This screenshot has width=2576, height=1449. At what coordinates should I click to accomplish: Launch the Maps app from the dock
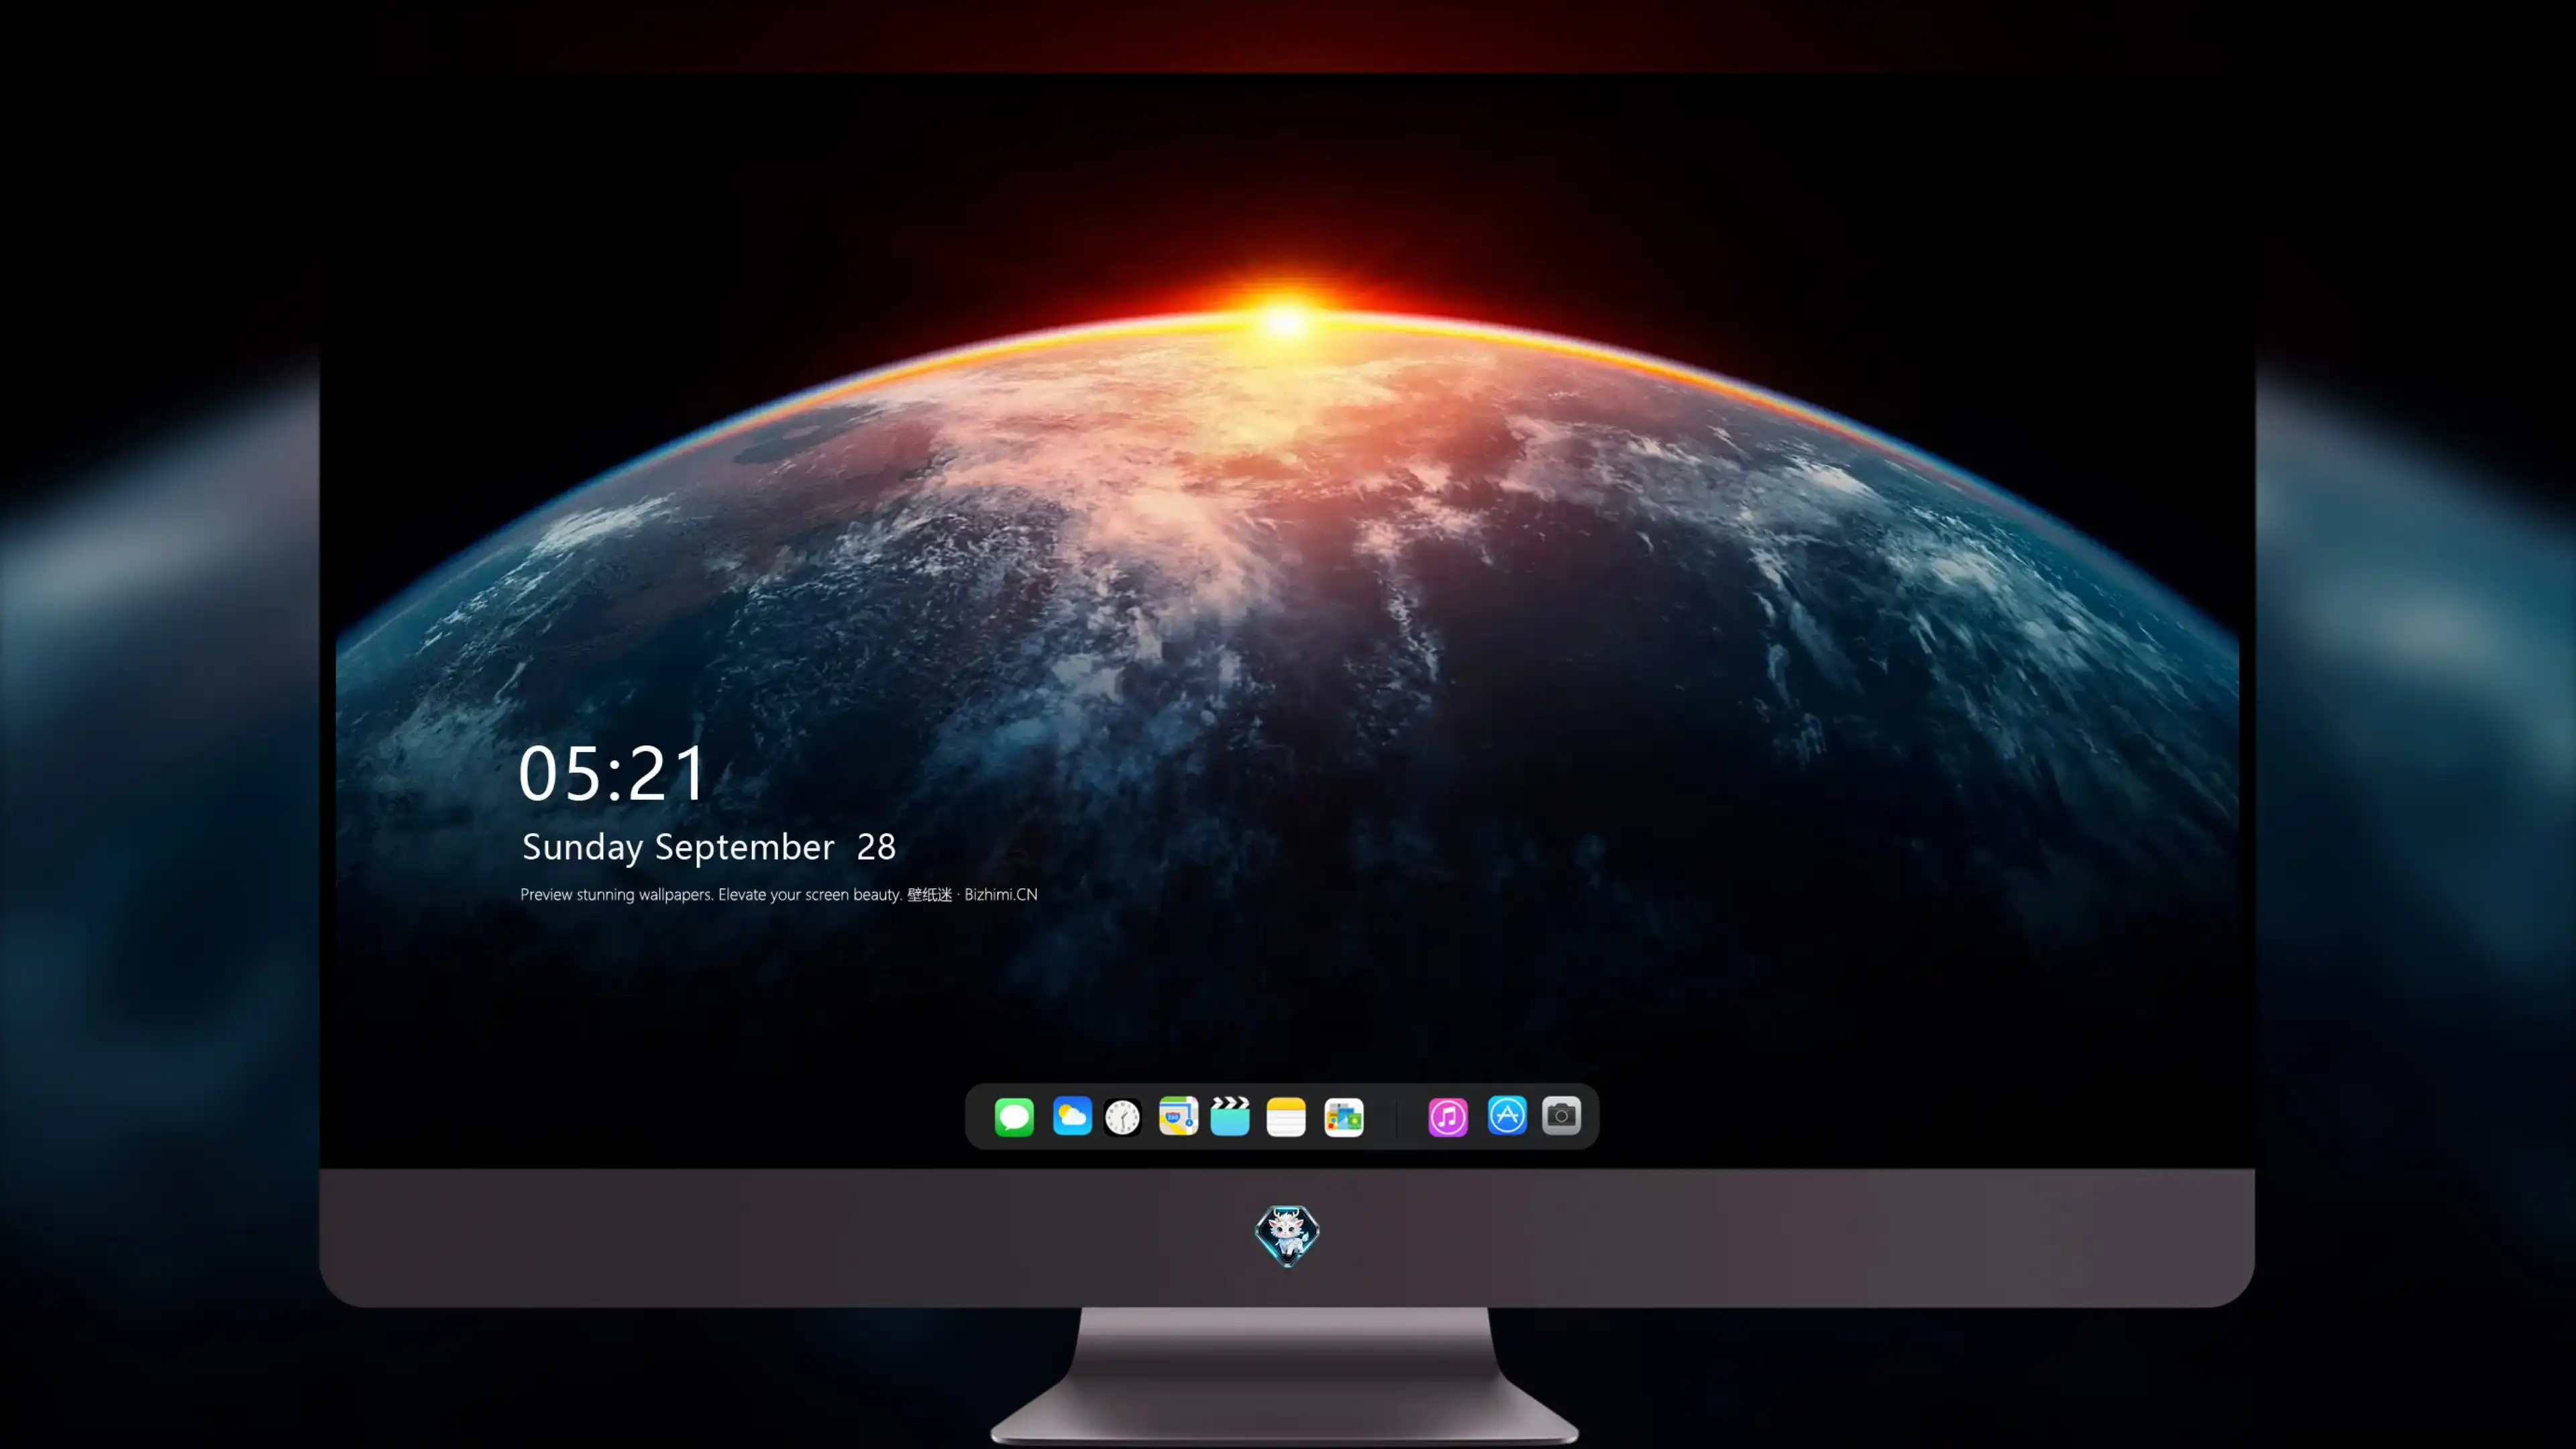pyautogui.click(x=1178, y=1116)
